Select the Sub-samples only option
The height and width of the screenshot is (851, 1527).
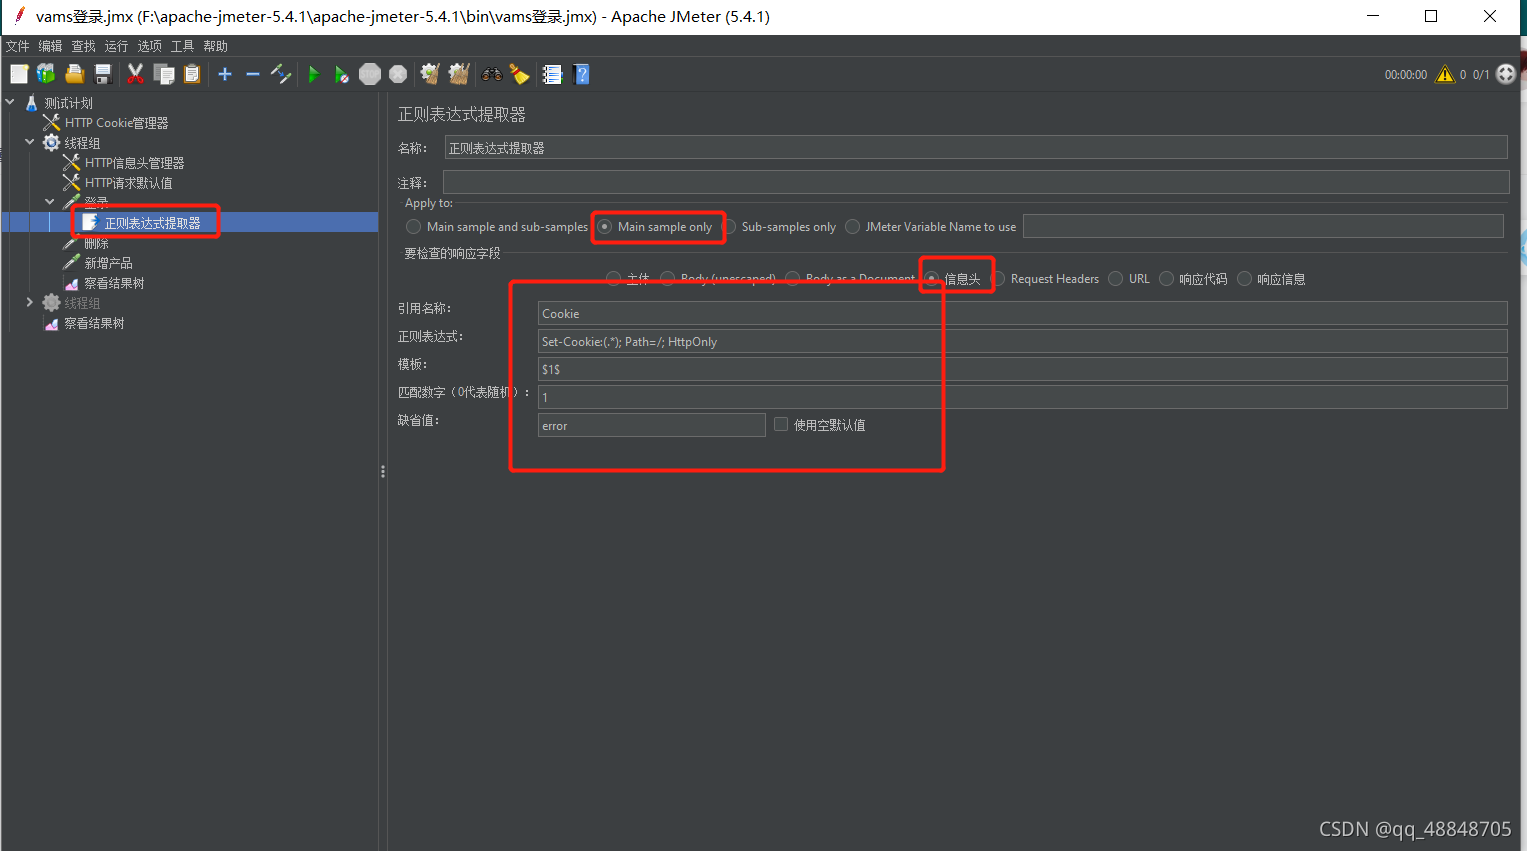point(730,226)
